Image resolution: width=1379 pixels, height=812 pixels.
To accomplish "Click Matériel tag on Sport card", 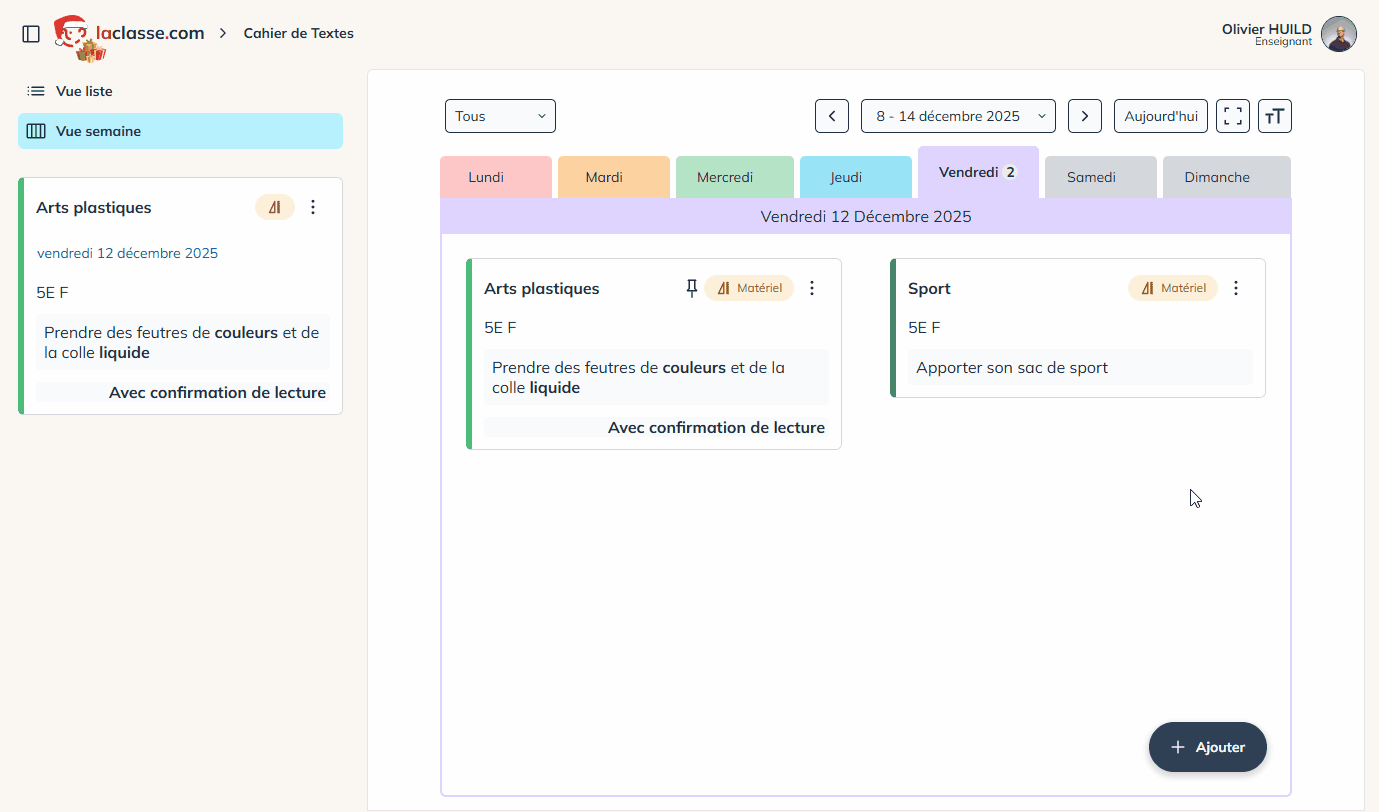I will tap(1173, 288).
